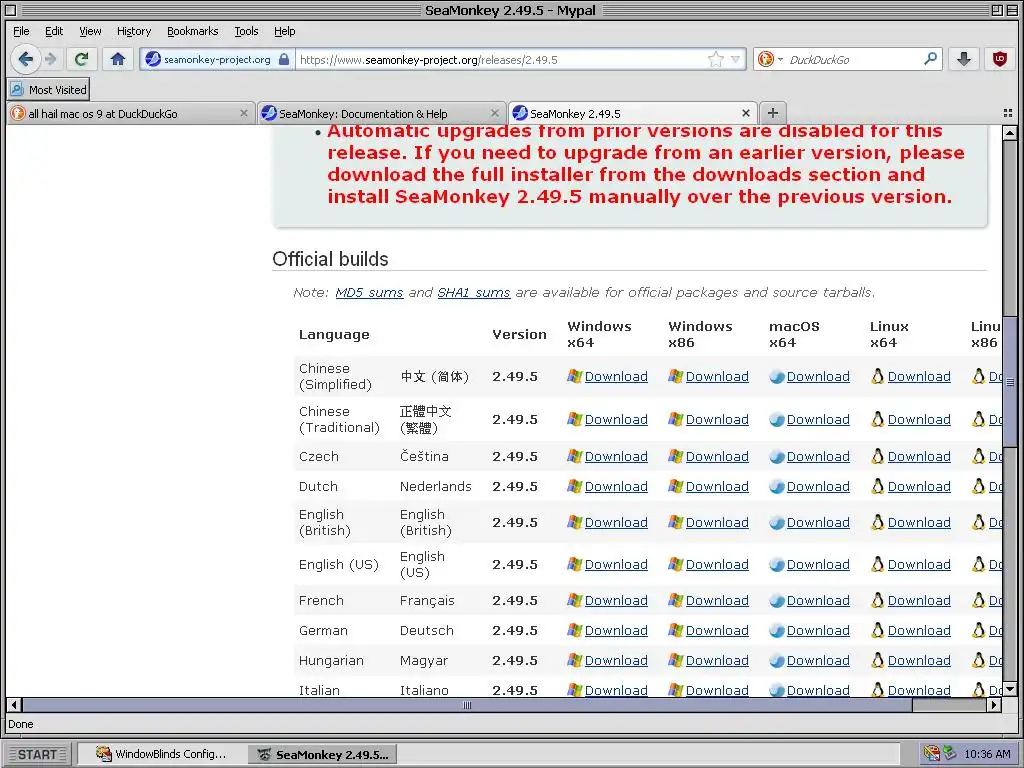1024x768 pixels.
Task: Open the DuckDuckGo search engine selector
Action: click(769, 59)
